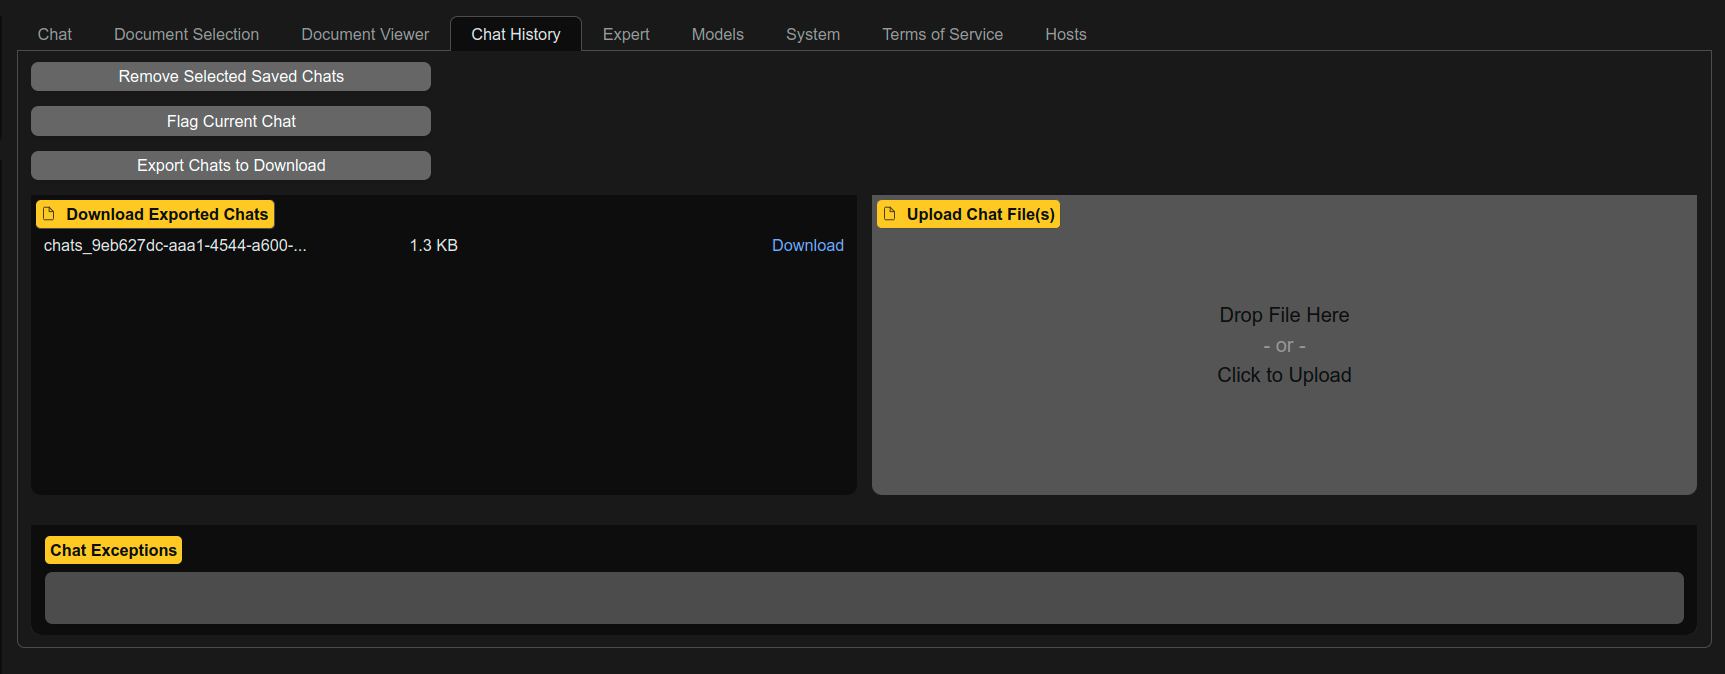
Task: Open the Document Selection tab
Action: coord(186,34)
